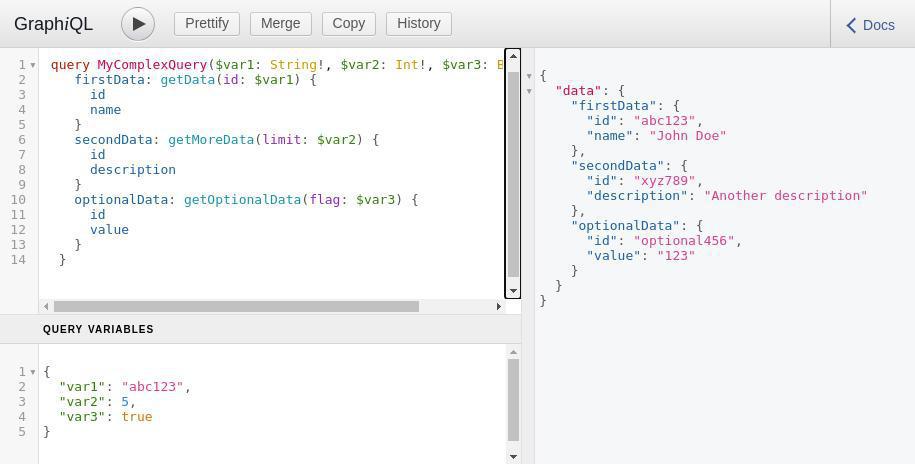Click the "query" keyword on line 1
The image size is (915, 464).
click(x=70, y=65)
